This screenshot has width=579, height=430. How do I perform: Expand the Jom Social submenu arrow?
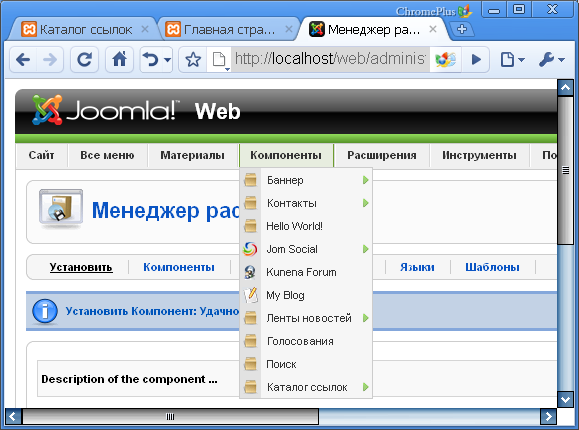coord(366,249)
